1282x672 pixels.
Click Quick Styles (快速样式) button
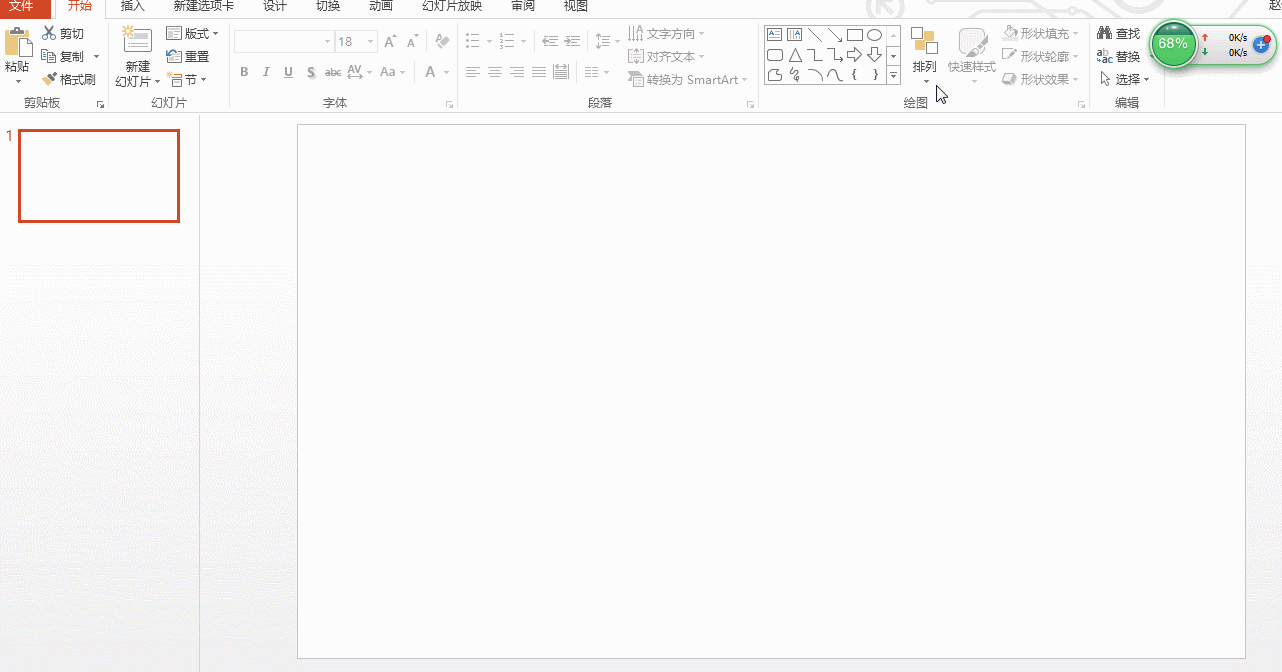click(x=972, y=55)
